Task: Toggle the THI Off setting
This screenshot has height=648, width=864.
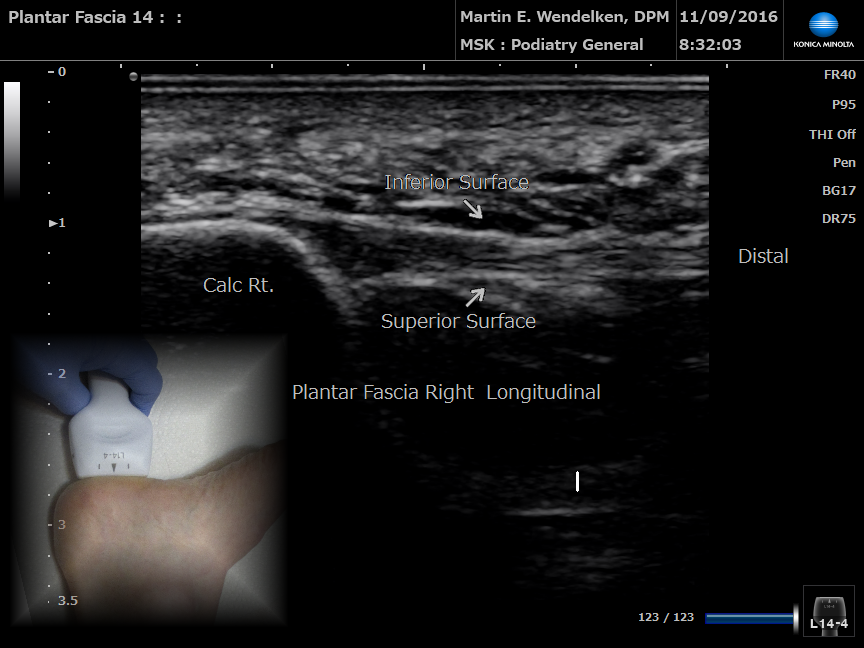Action: 832,134
